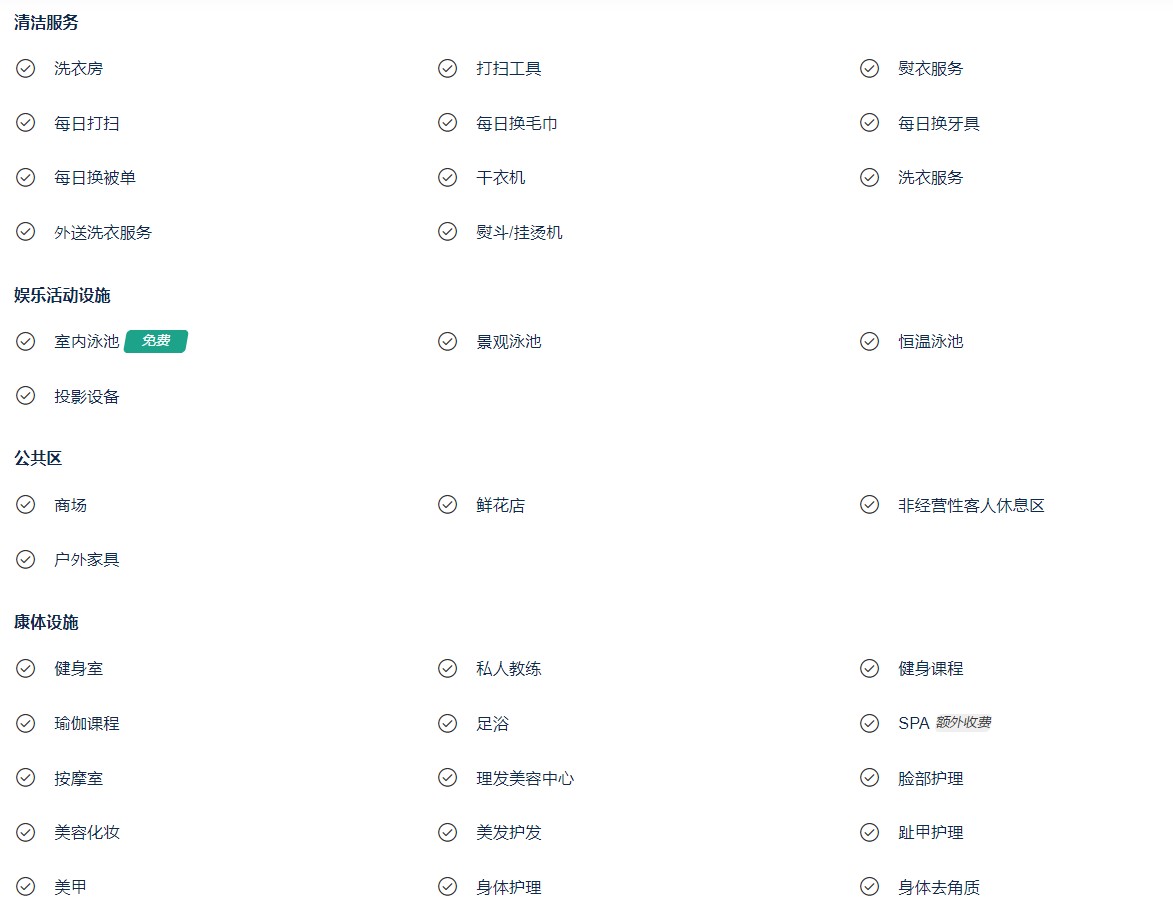Click the 外送洗衣服务 item label
Screen dimensions: 1173x898
(x=102, y=232)
